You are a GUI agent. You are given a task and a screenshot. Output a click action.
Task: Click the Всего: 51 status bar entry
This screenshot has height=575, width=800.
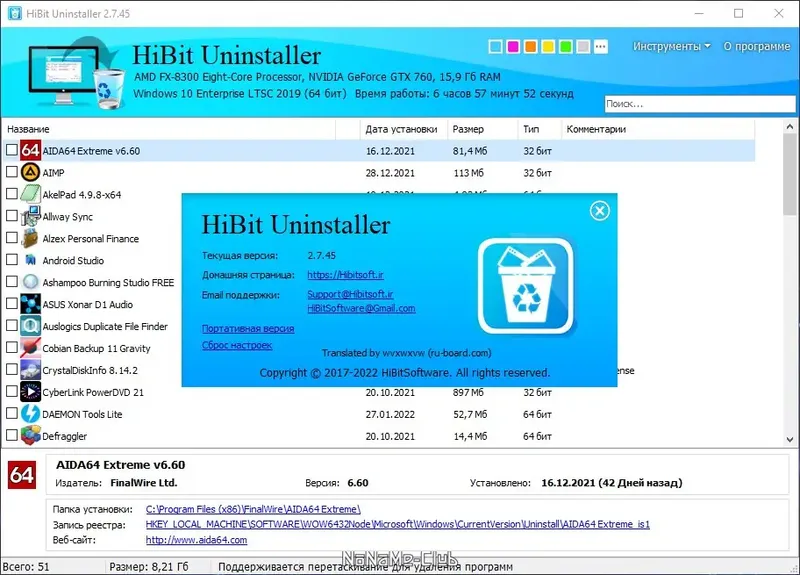(26, 567)
